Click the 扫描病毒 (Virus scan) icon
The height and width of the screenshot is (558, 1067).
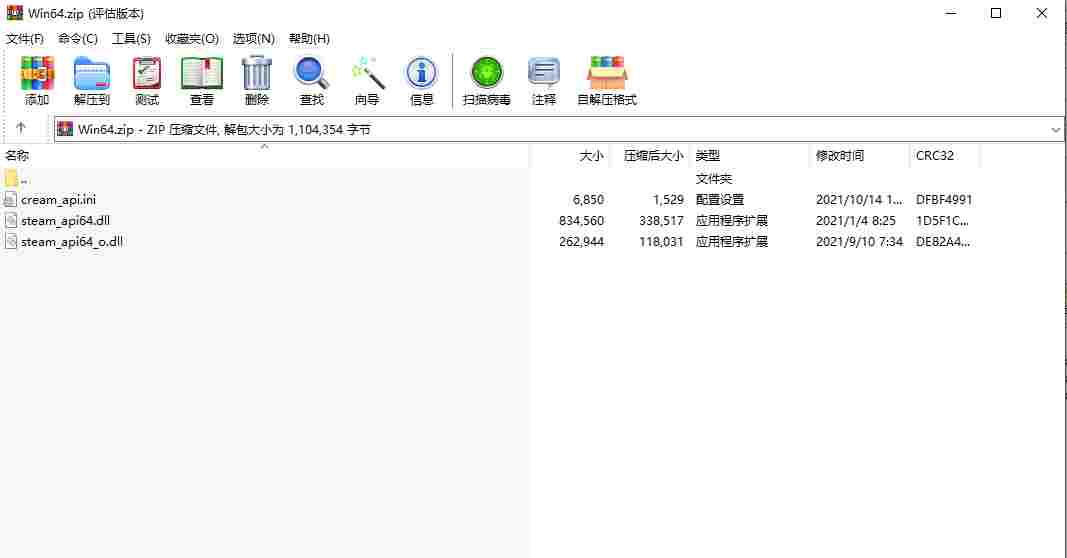point(487,73)
